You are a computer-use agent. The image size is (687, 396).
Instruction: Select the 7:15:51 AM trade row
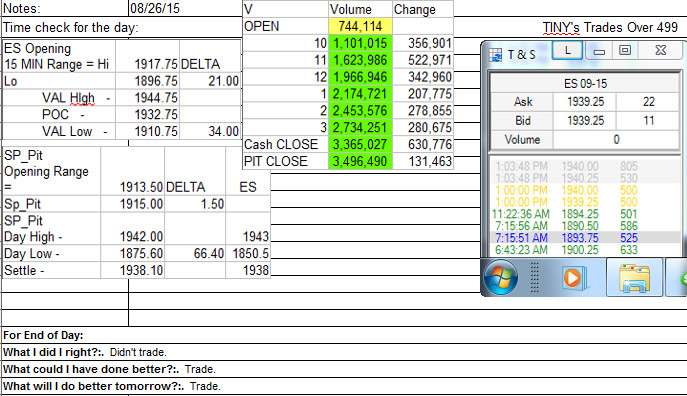click(585, 238)
